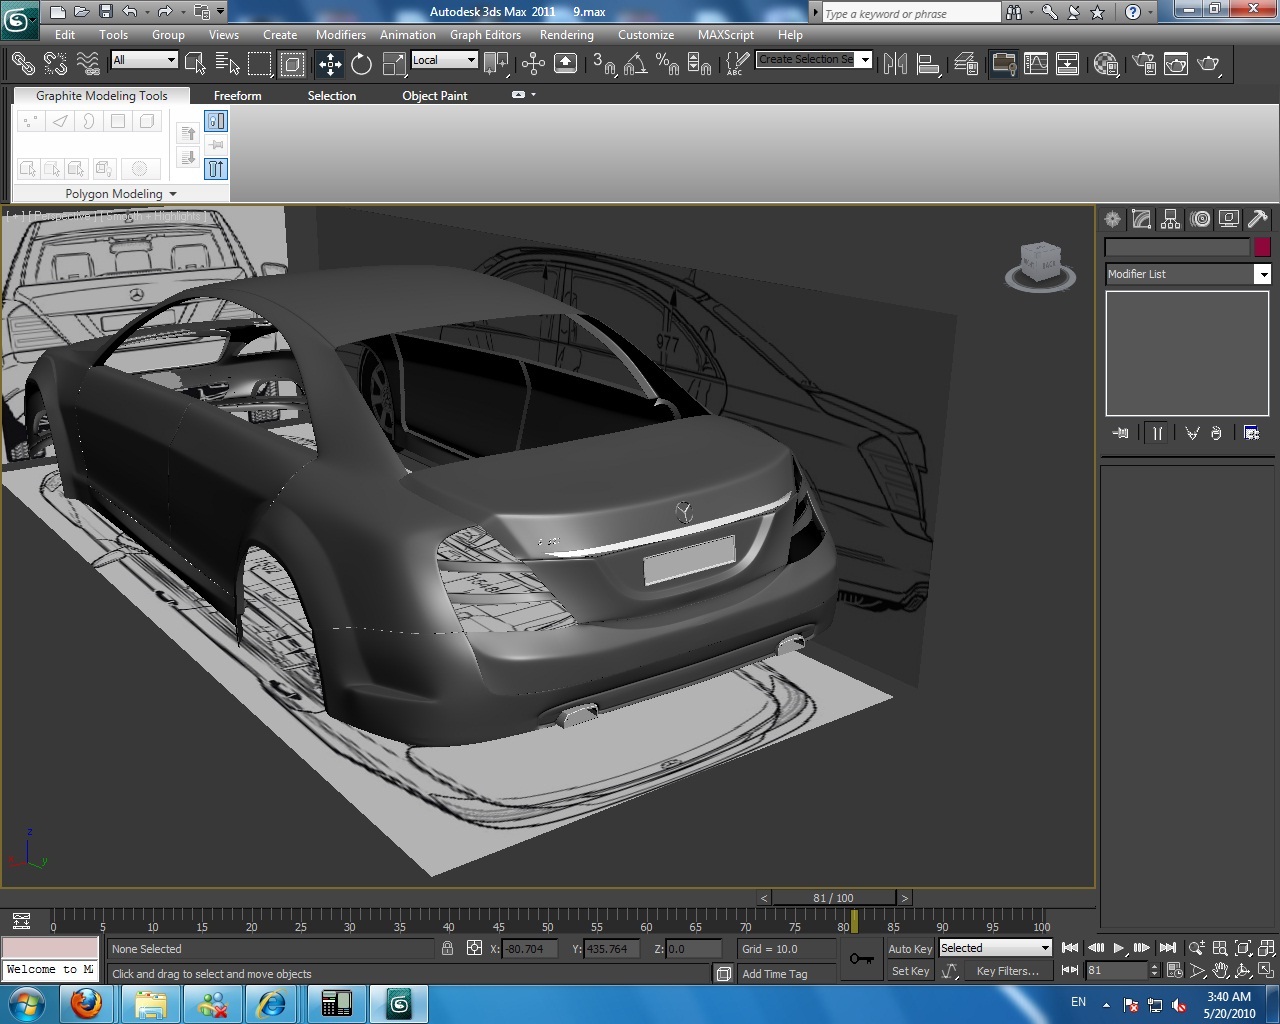
Task: Toggle the 3D Snaps button
Action: pyautogui.click(x=604, y=64)
